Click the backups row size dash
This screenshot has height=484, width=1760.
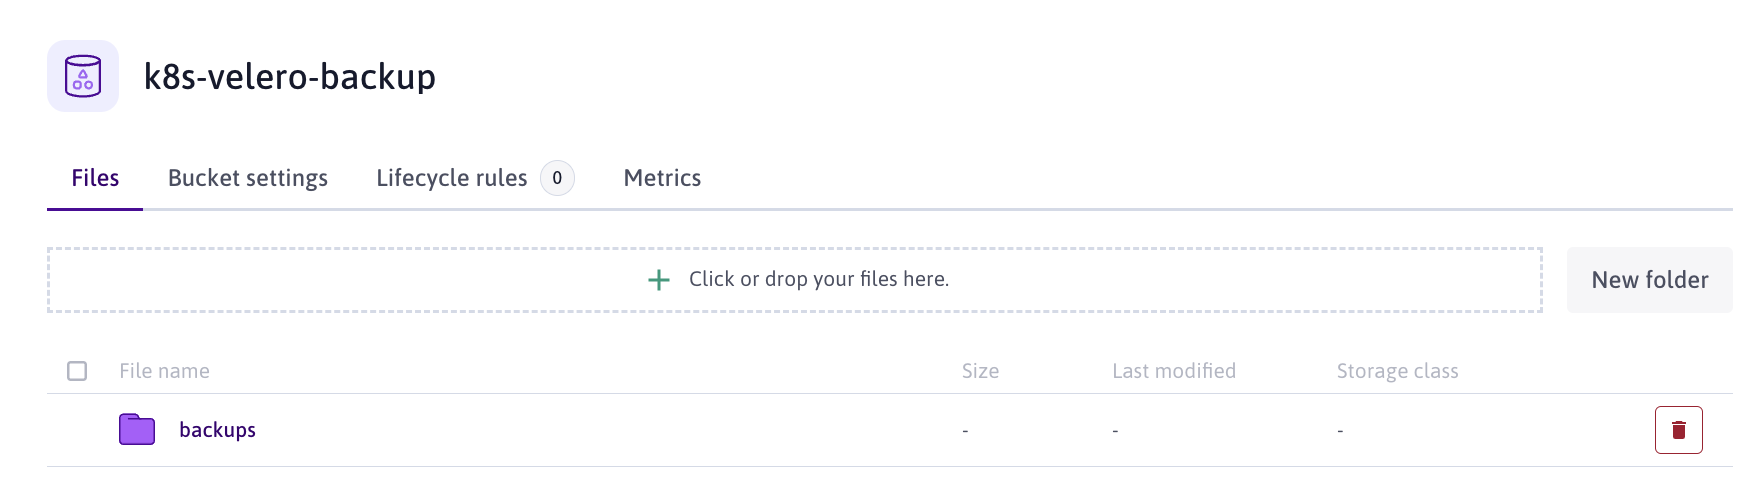tap(965, 431)
